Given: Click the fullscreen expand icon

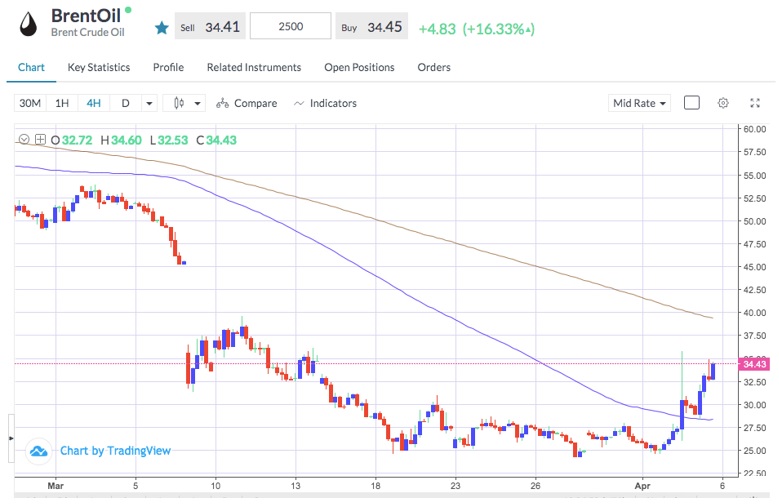Looking at the screenshot, I should tap(755, 103).
